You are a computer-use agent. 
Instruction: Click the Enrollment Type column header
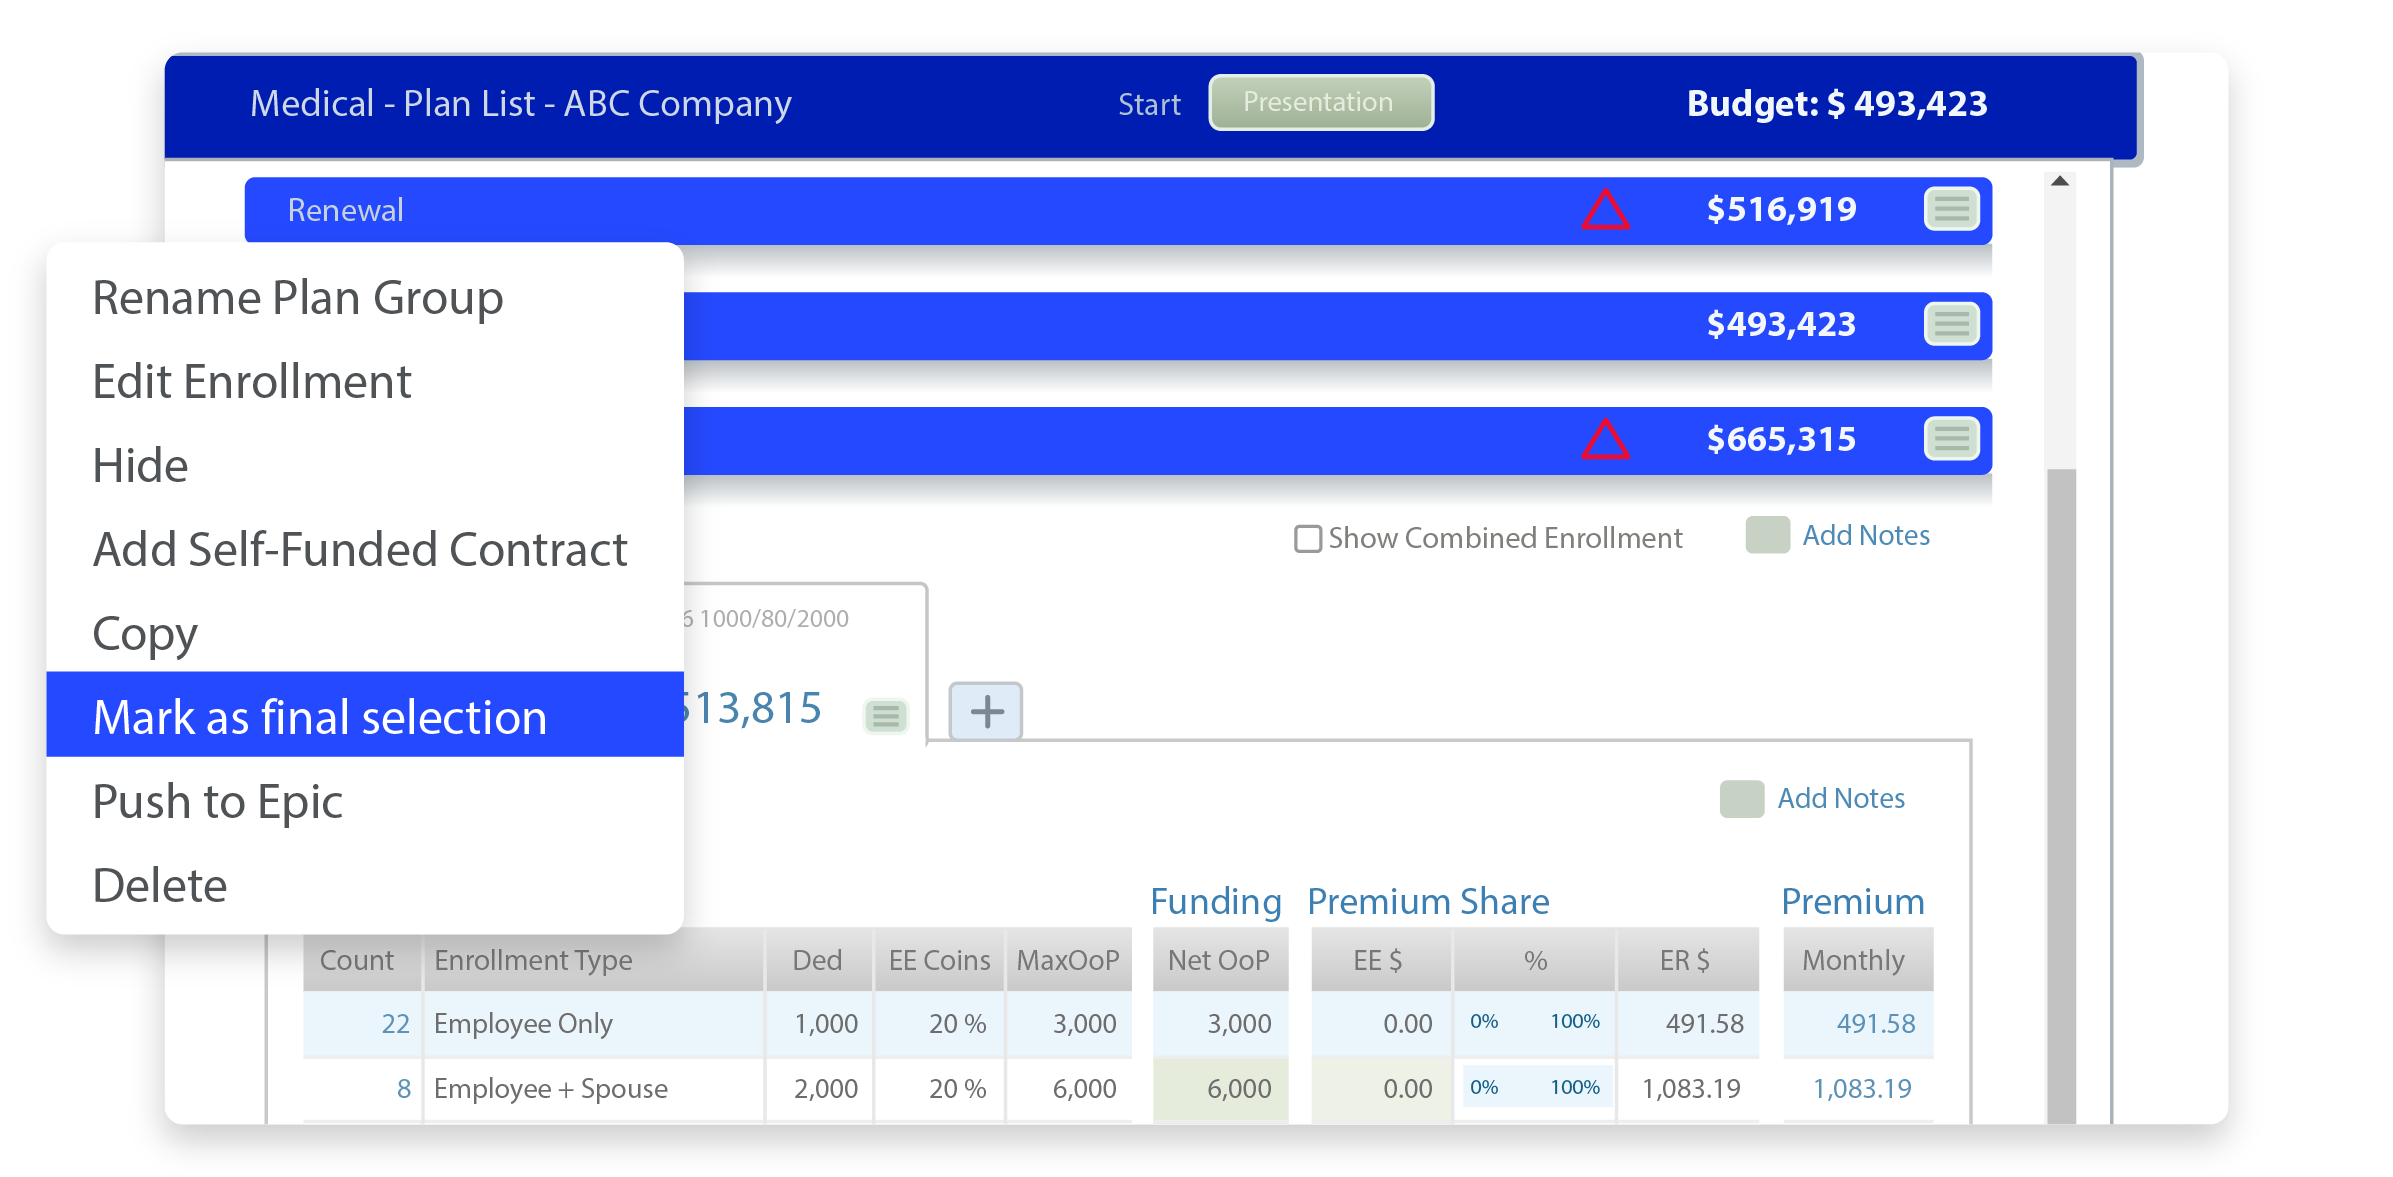(594, 960)
